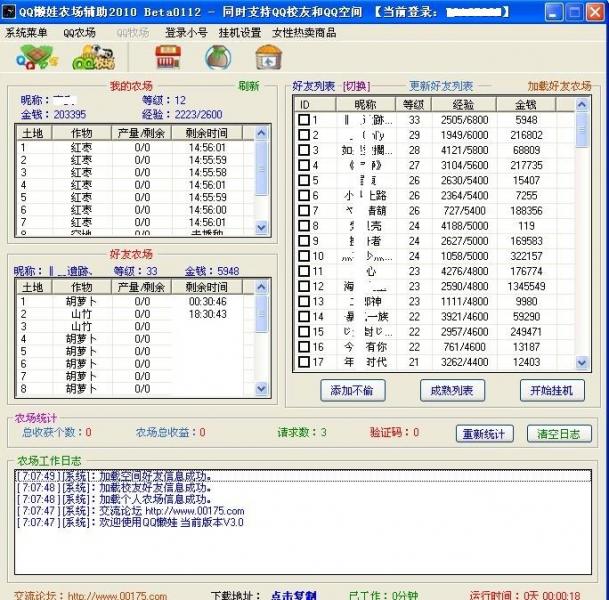The image size is (609, 600).
Task: Click the 点击复制 download link
Action: (294, 595)
